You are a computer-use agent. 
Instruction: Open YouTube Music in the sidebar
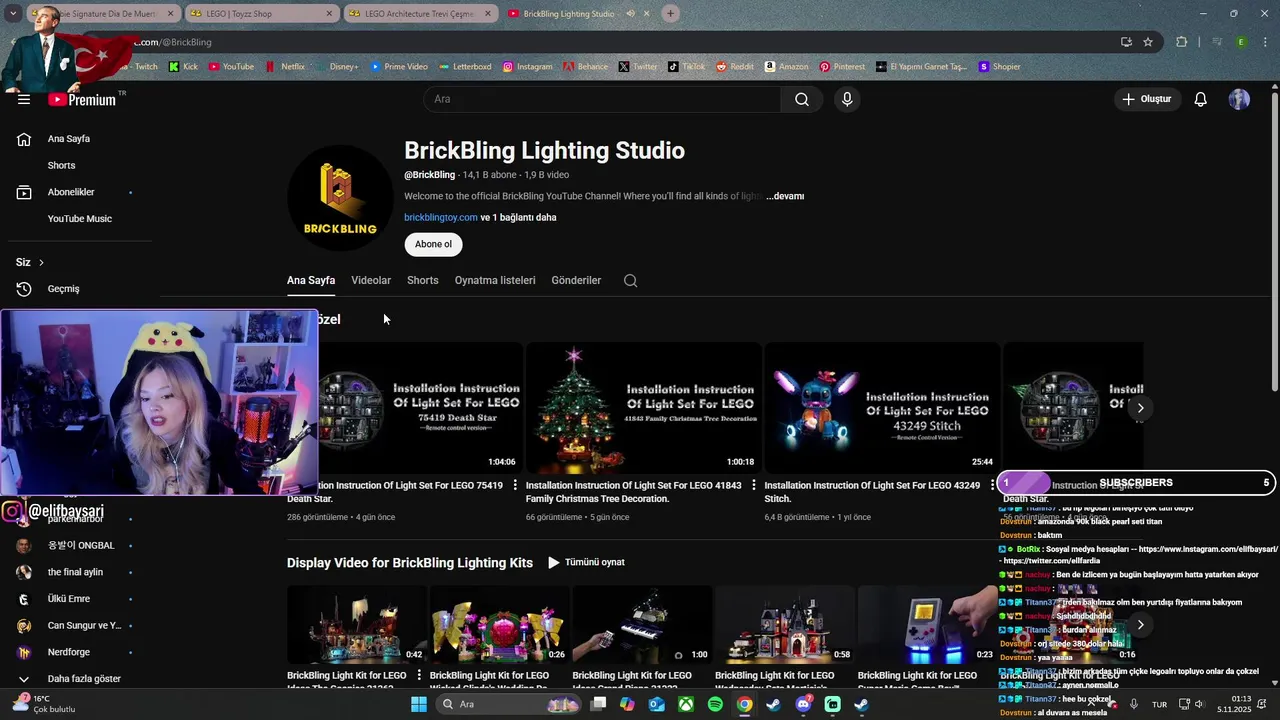(x=79, y=219)
